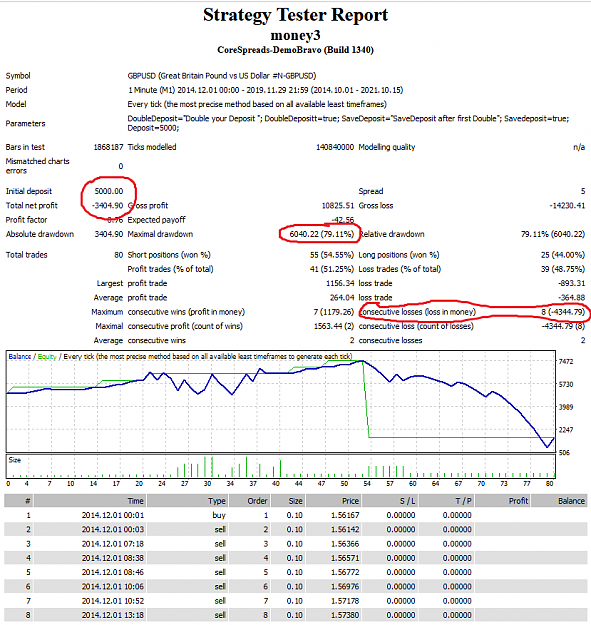Click maximal consecutive profit value 1563.44 (2)
Viewport: 591px width, 625px height.
(x=334, y=326)
